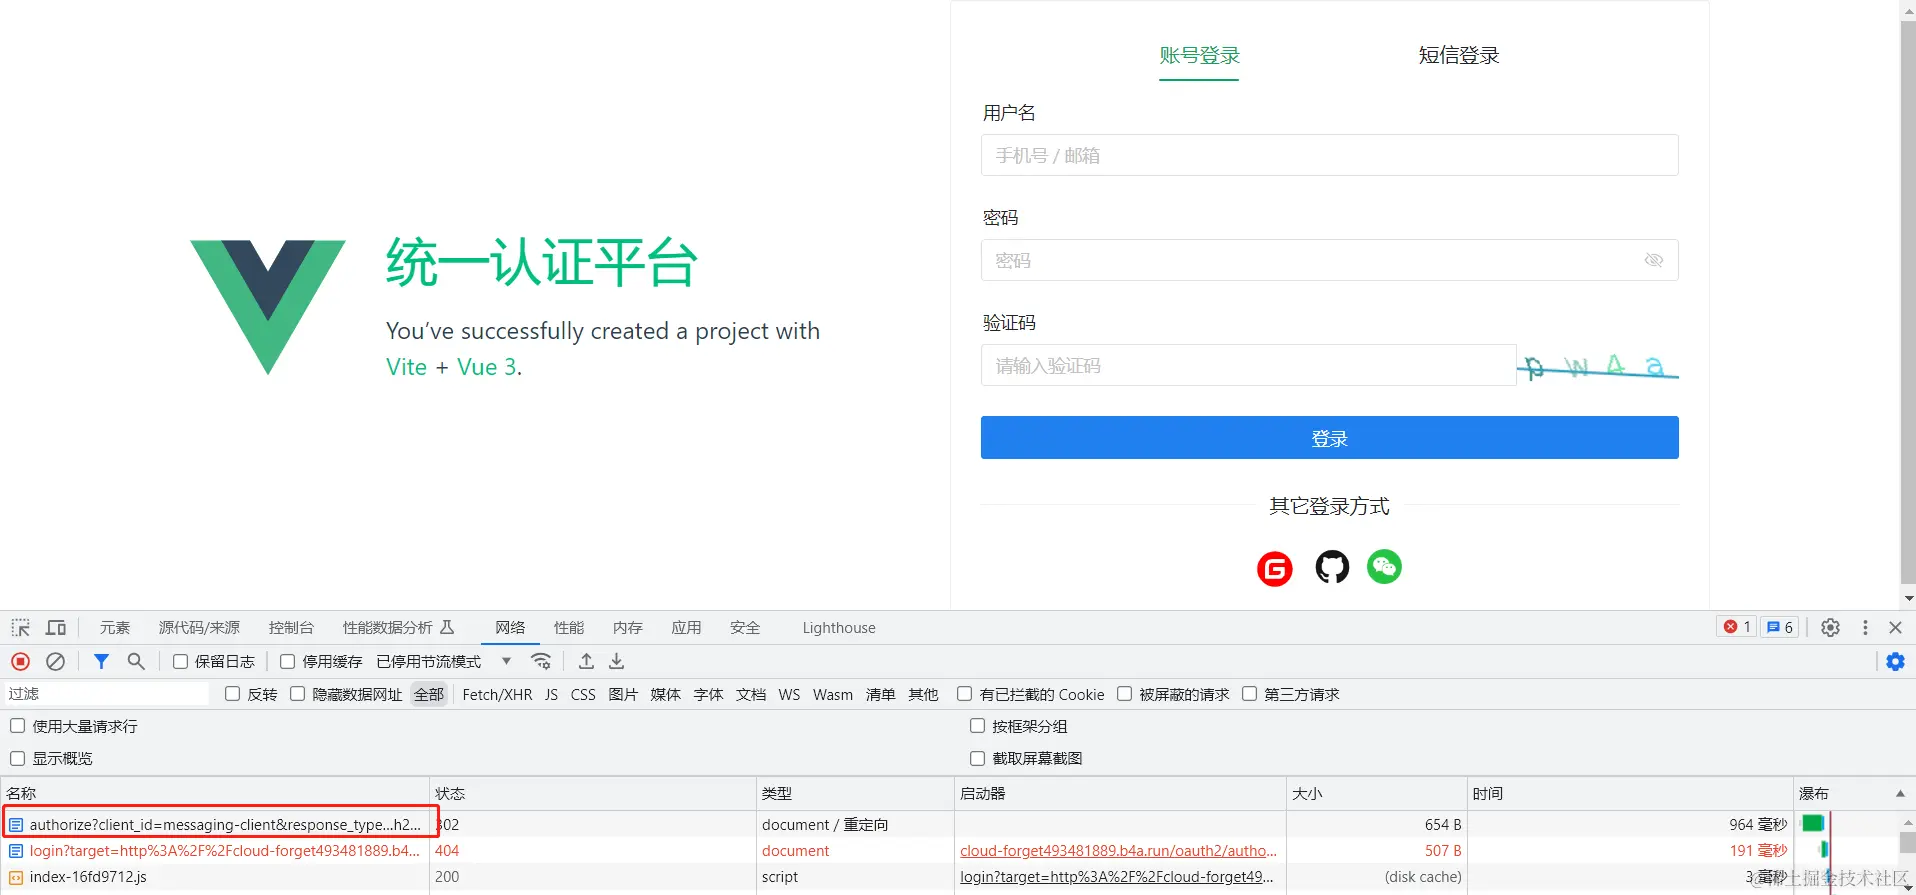Open the 网络 tab
Image resolution: width=1916 pixels, height=895 pixels.
click(x=510, y=628)
